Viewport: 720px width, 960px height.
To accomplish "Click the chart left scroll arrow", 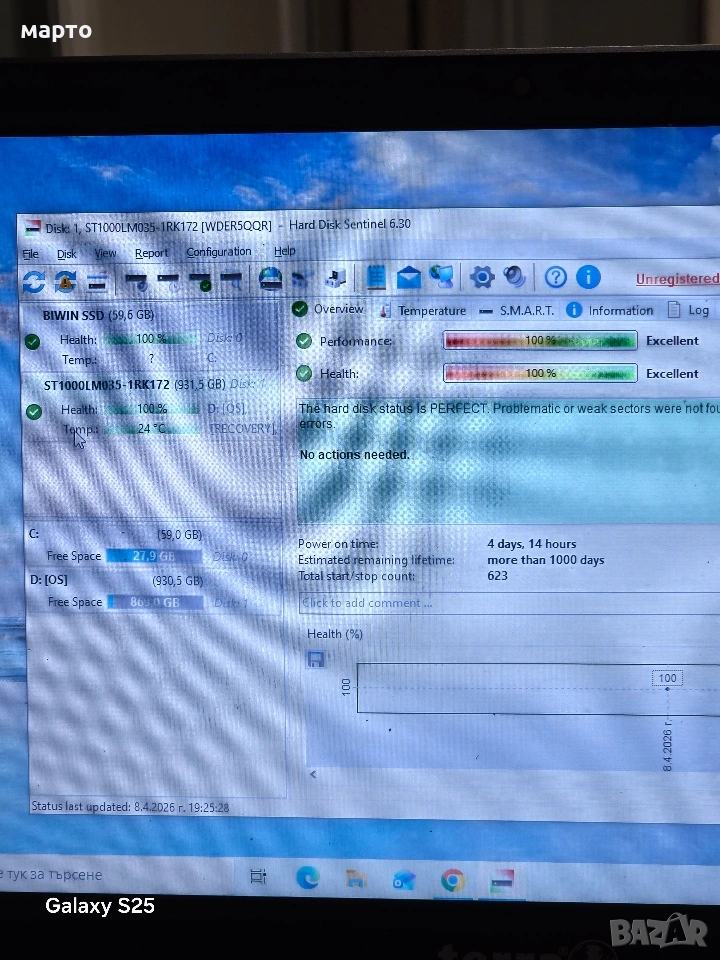I will 313,774.
